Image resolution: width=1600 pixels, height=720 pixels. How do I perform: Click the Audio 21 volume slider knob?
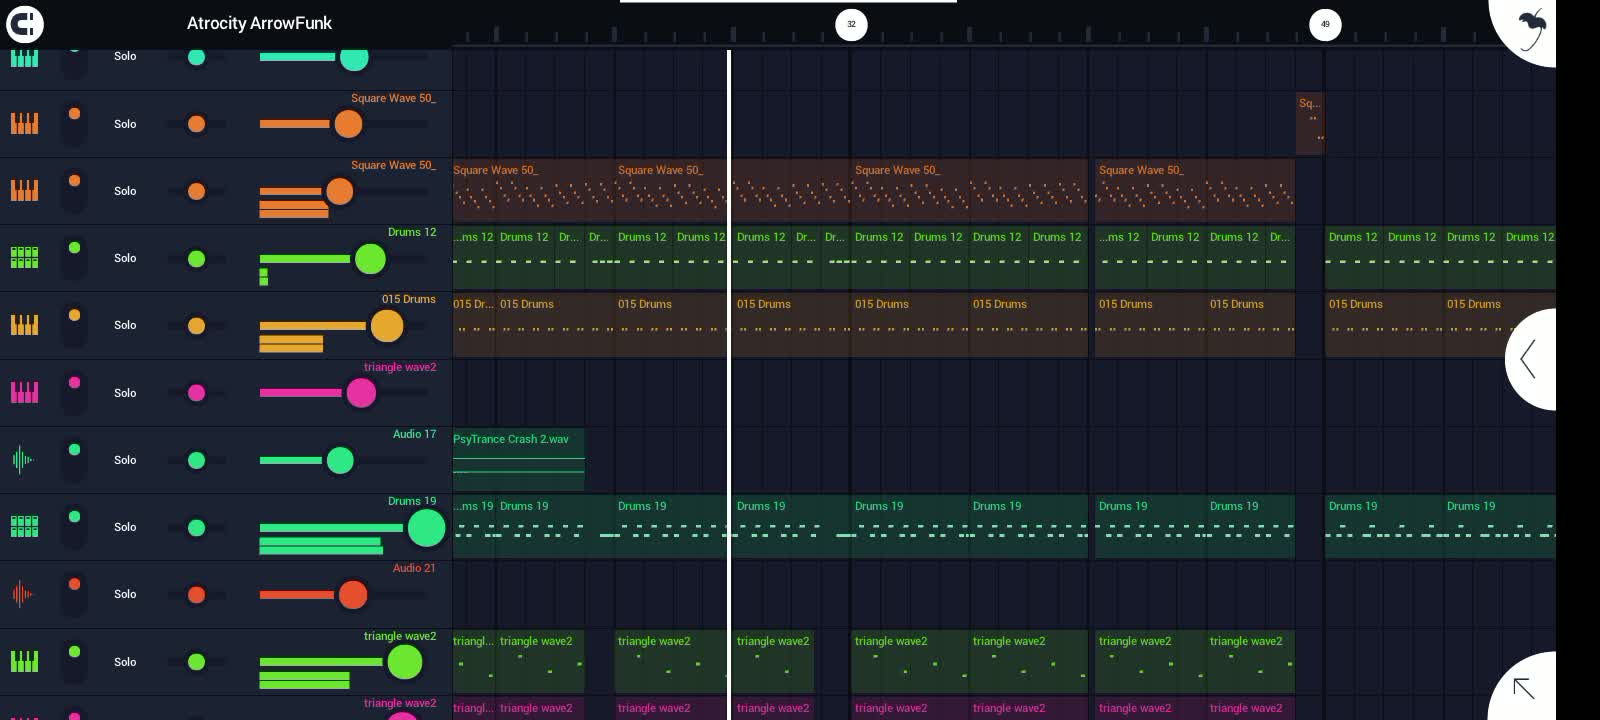(352, 595)
